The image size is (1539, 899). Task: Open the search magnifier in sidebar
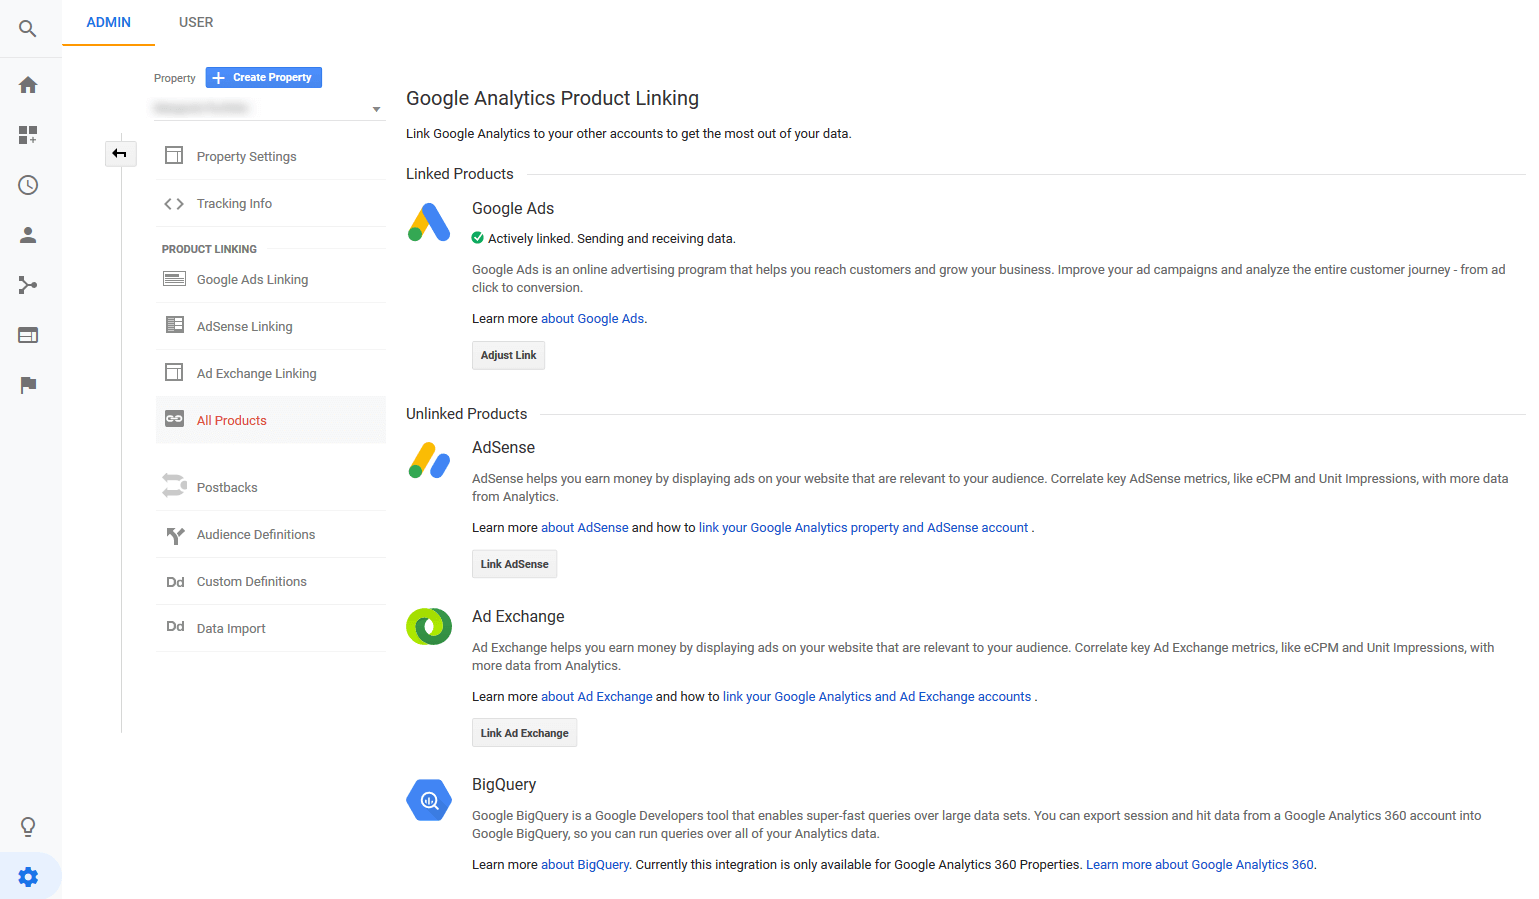28,29
